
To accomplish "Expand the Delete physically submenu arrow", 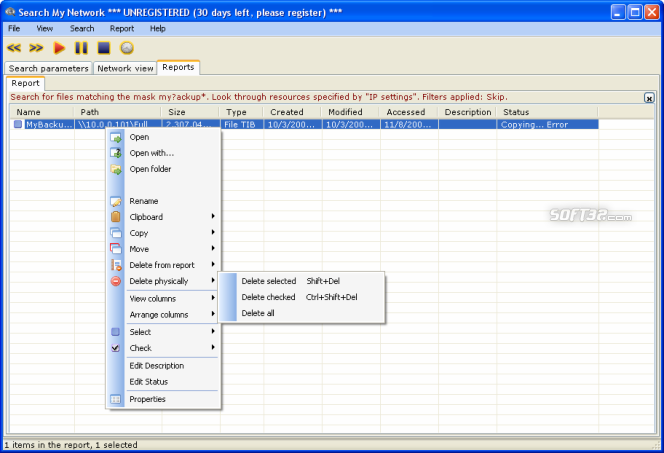I will 213,280.
